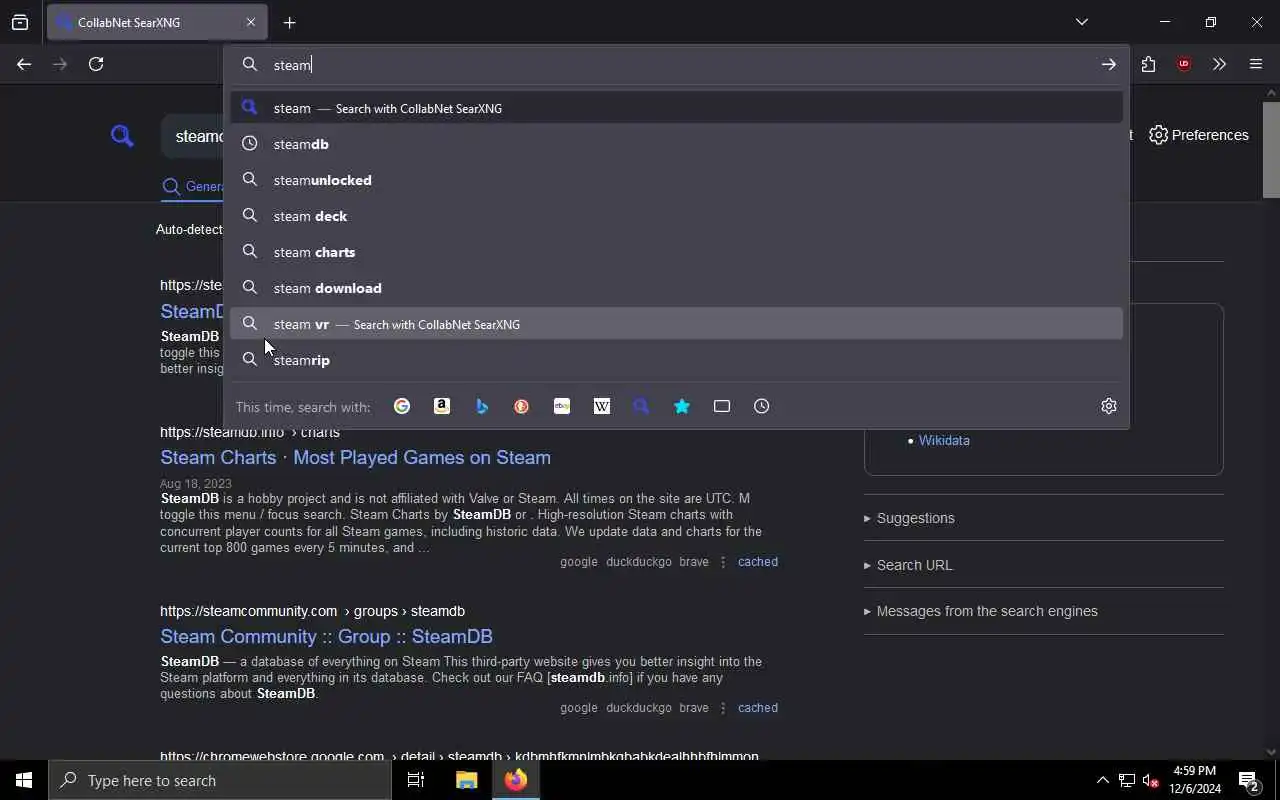Select steam vr suggestion
Image resolution: width=1280 pixels, height=800 pixels.
pos(676,324)
